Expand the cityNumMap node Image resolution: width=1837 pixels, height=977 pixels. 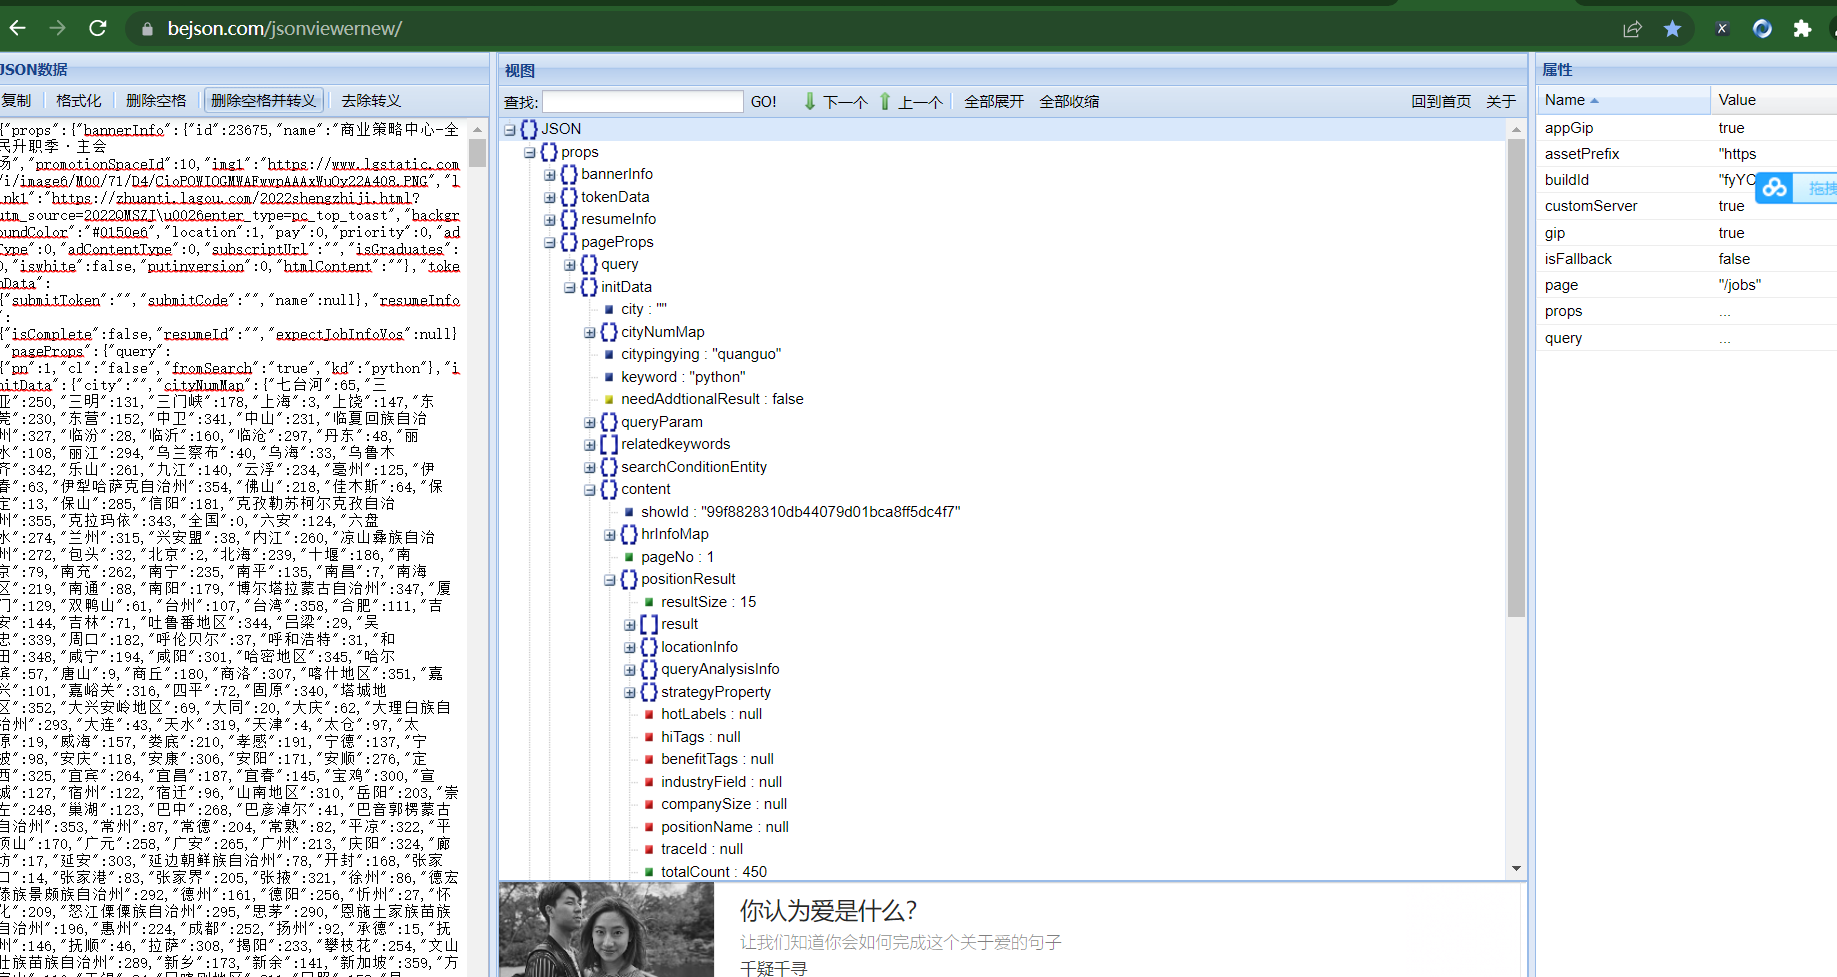[x=590, y=332]
